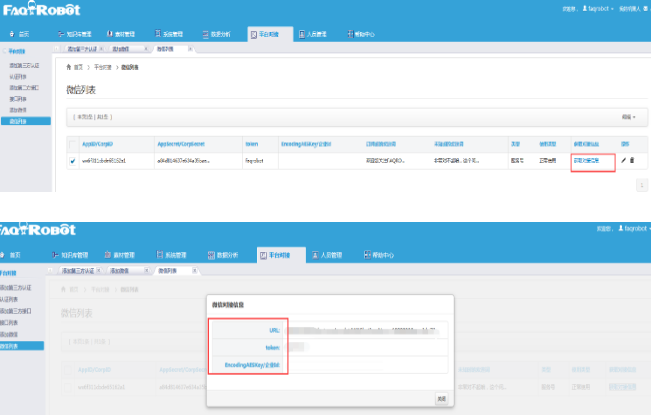Viewport: 651px width, 415px height.
Task: Click the EncodingAESKey column header in upper table
Action: [306, 144]
